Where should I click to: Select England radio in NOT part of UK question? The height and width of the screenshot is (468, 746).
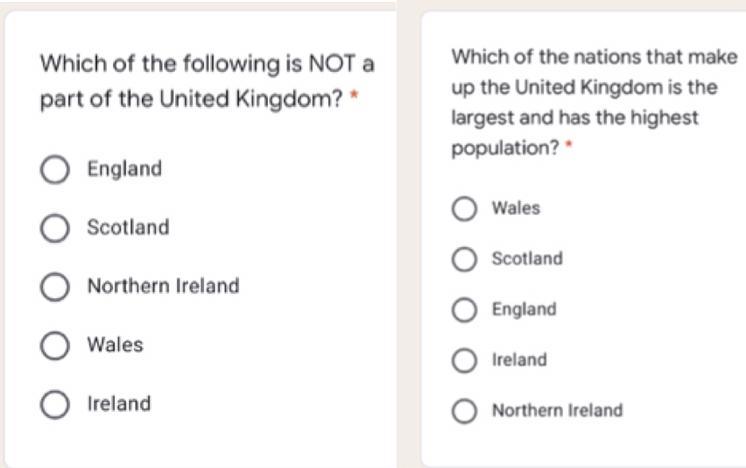coord(55,169)
